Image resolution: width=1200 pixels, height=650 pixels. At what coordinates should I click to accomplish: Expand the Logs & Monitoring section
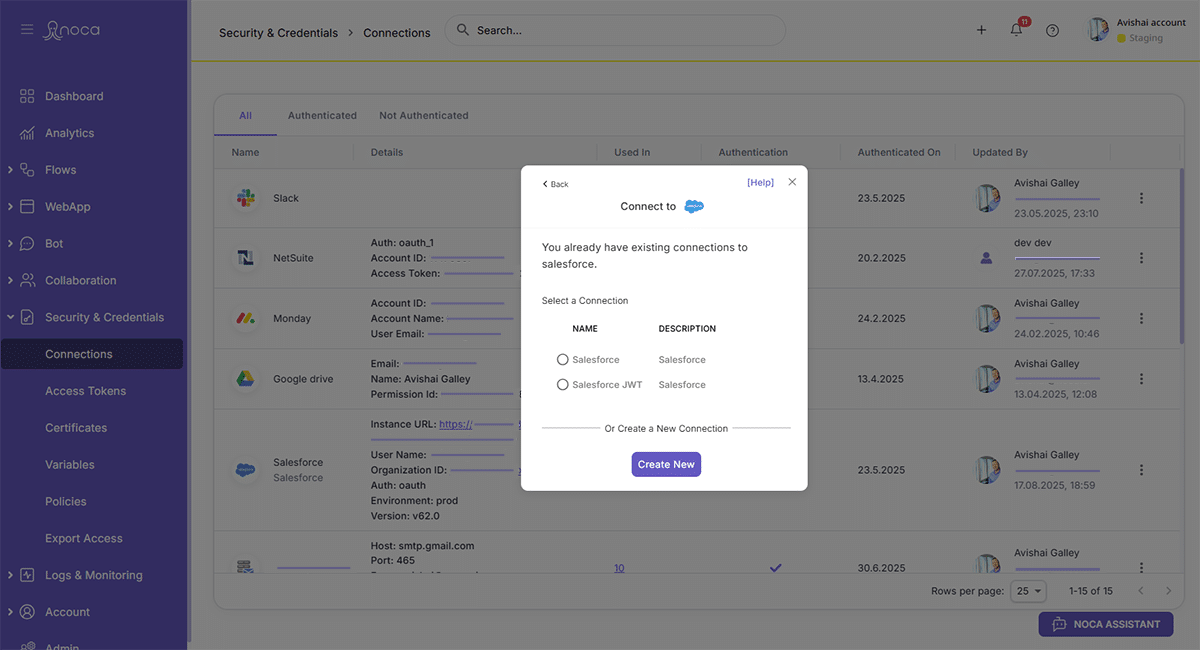pos(10,575)
